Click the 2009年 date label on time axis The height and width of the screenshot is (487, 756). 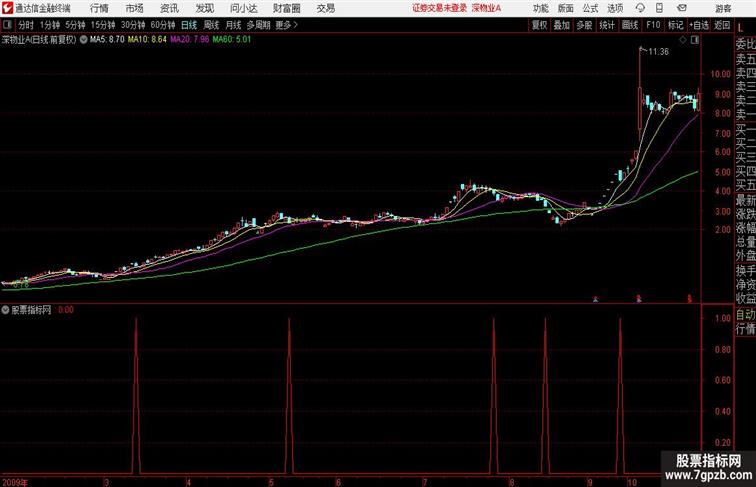pyautogui.click(x=15, y=482)
